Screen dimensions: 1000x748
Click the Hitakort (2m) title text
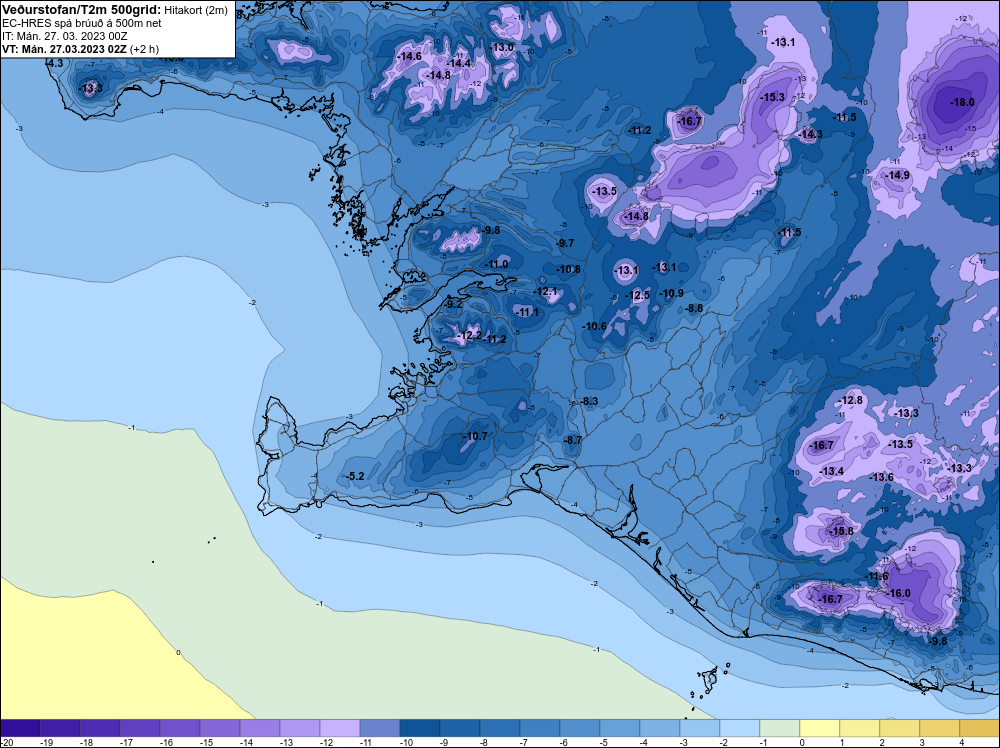(196, 10)
